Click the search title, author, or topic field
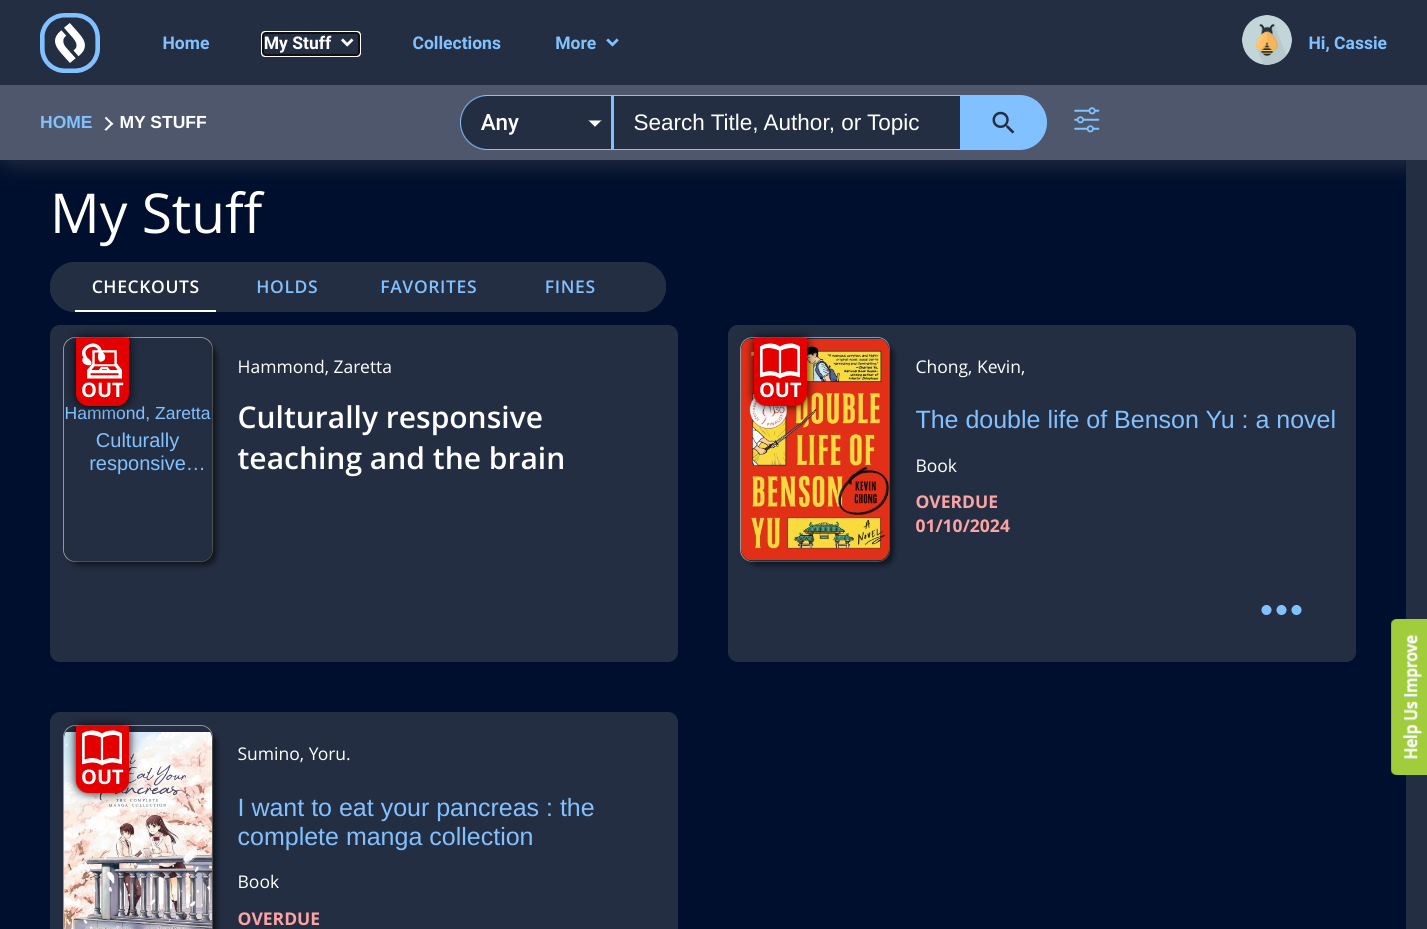 [786, 122]
